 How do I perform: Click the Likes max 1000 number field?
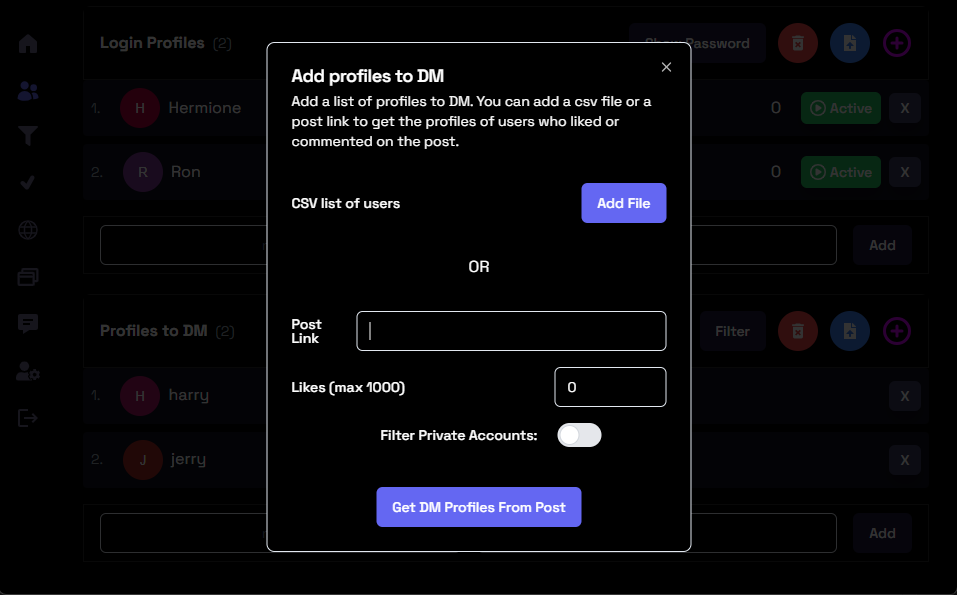point(610,387)
